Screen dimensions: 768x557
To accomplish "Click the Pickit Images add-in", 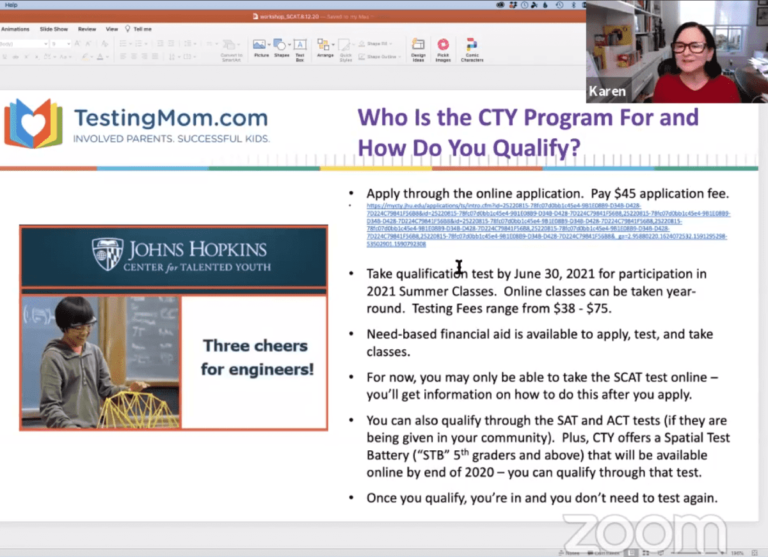I will pyautogui.click(x=443, y=48).
